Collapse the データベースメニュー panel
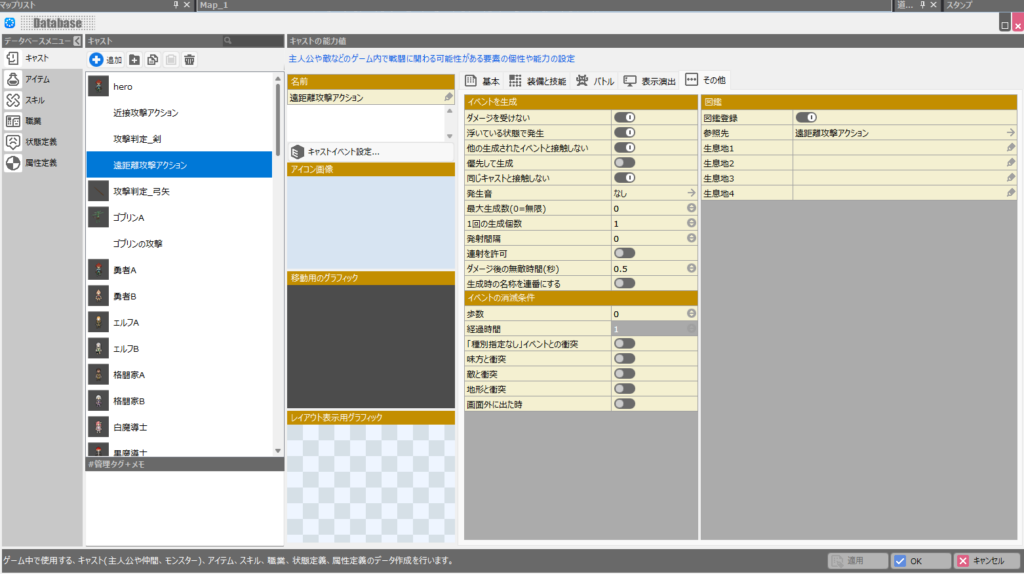Image resolution: width=1024 pixels, height=574 pixels. tap(77, 41)
